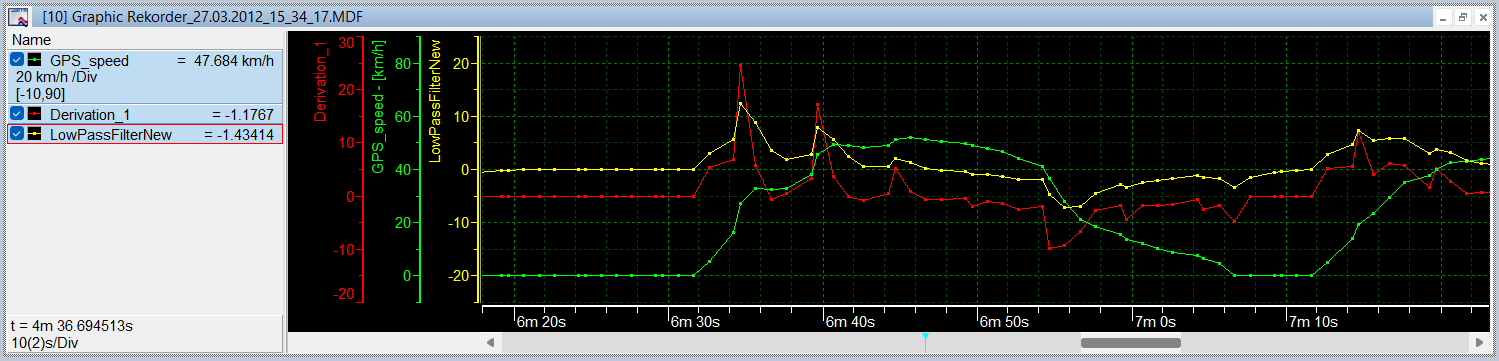1499x361 pixels.
Task: Click the Name column header
Action: [31, 39]
